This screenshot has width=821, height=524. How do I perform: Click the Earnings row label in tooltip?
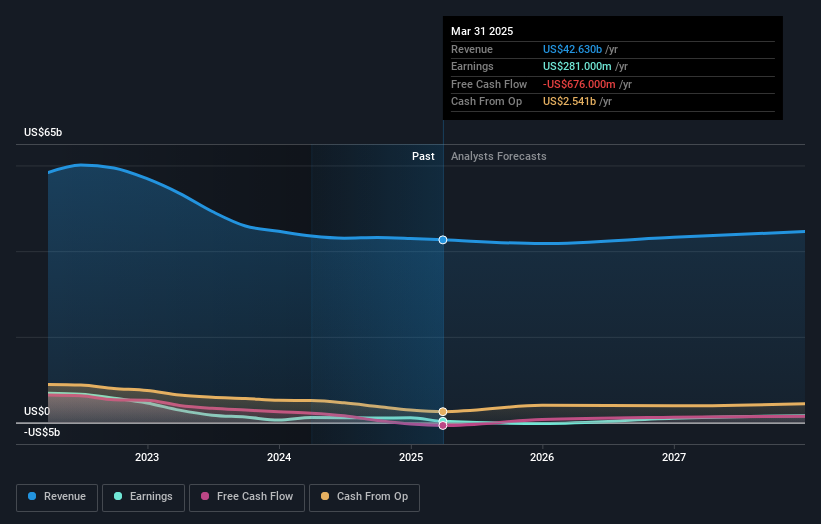472,66
